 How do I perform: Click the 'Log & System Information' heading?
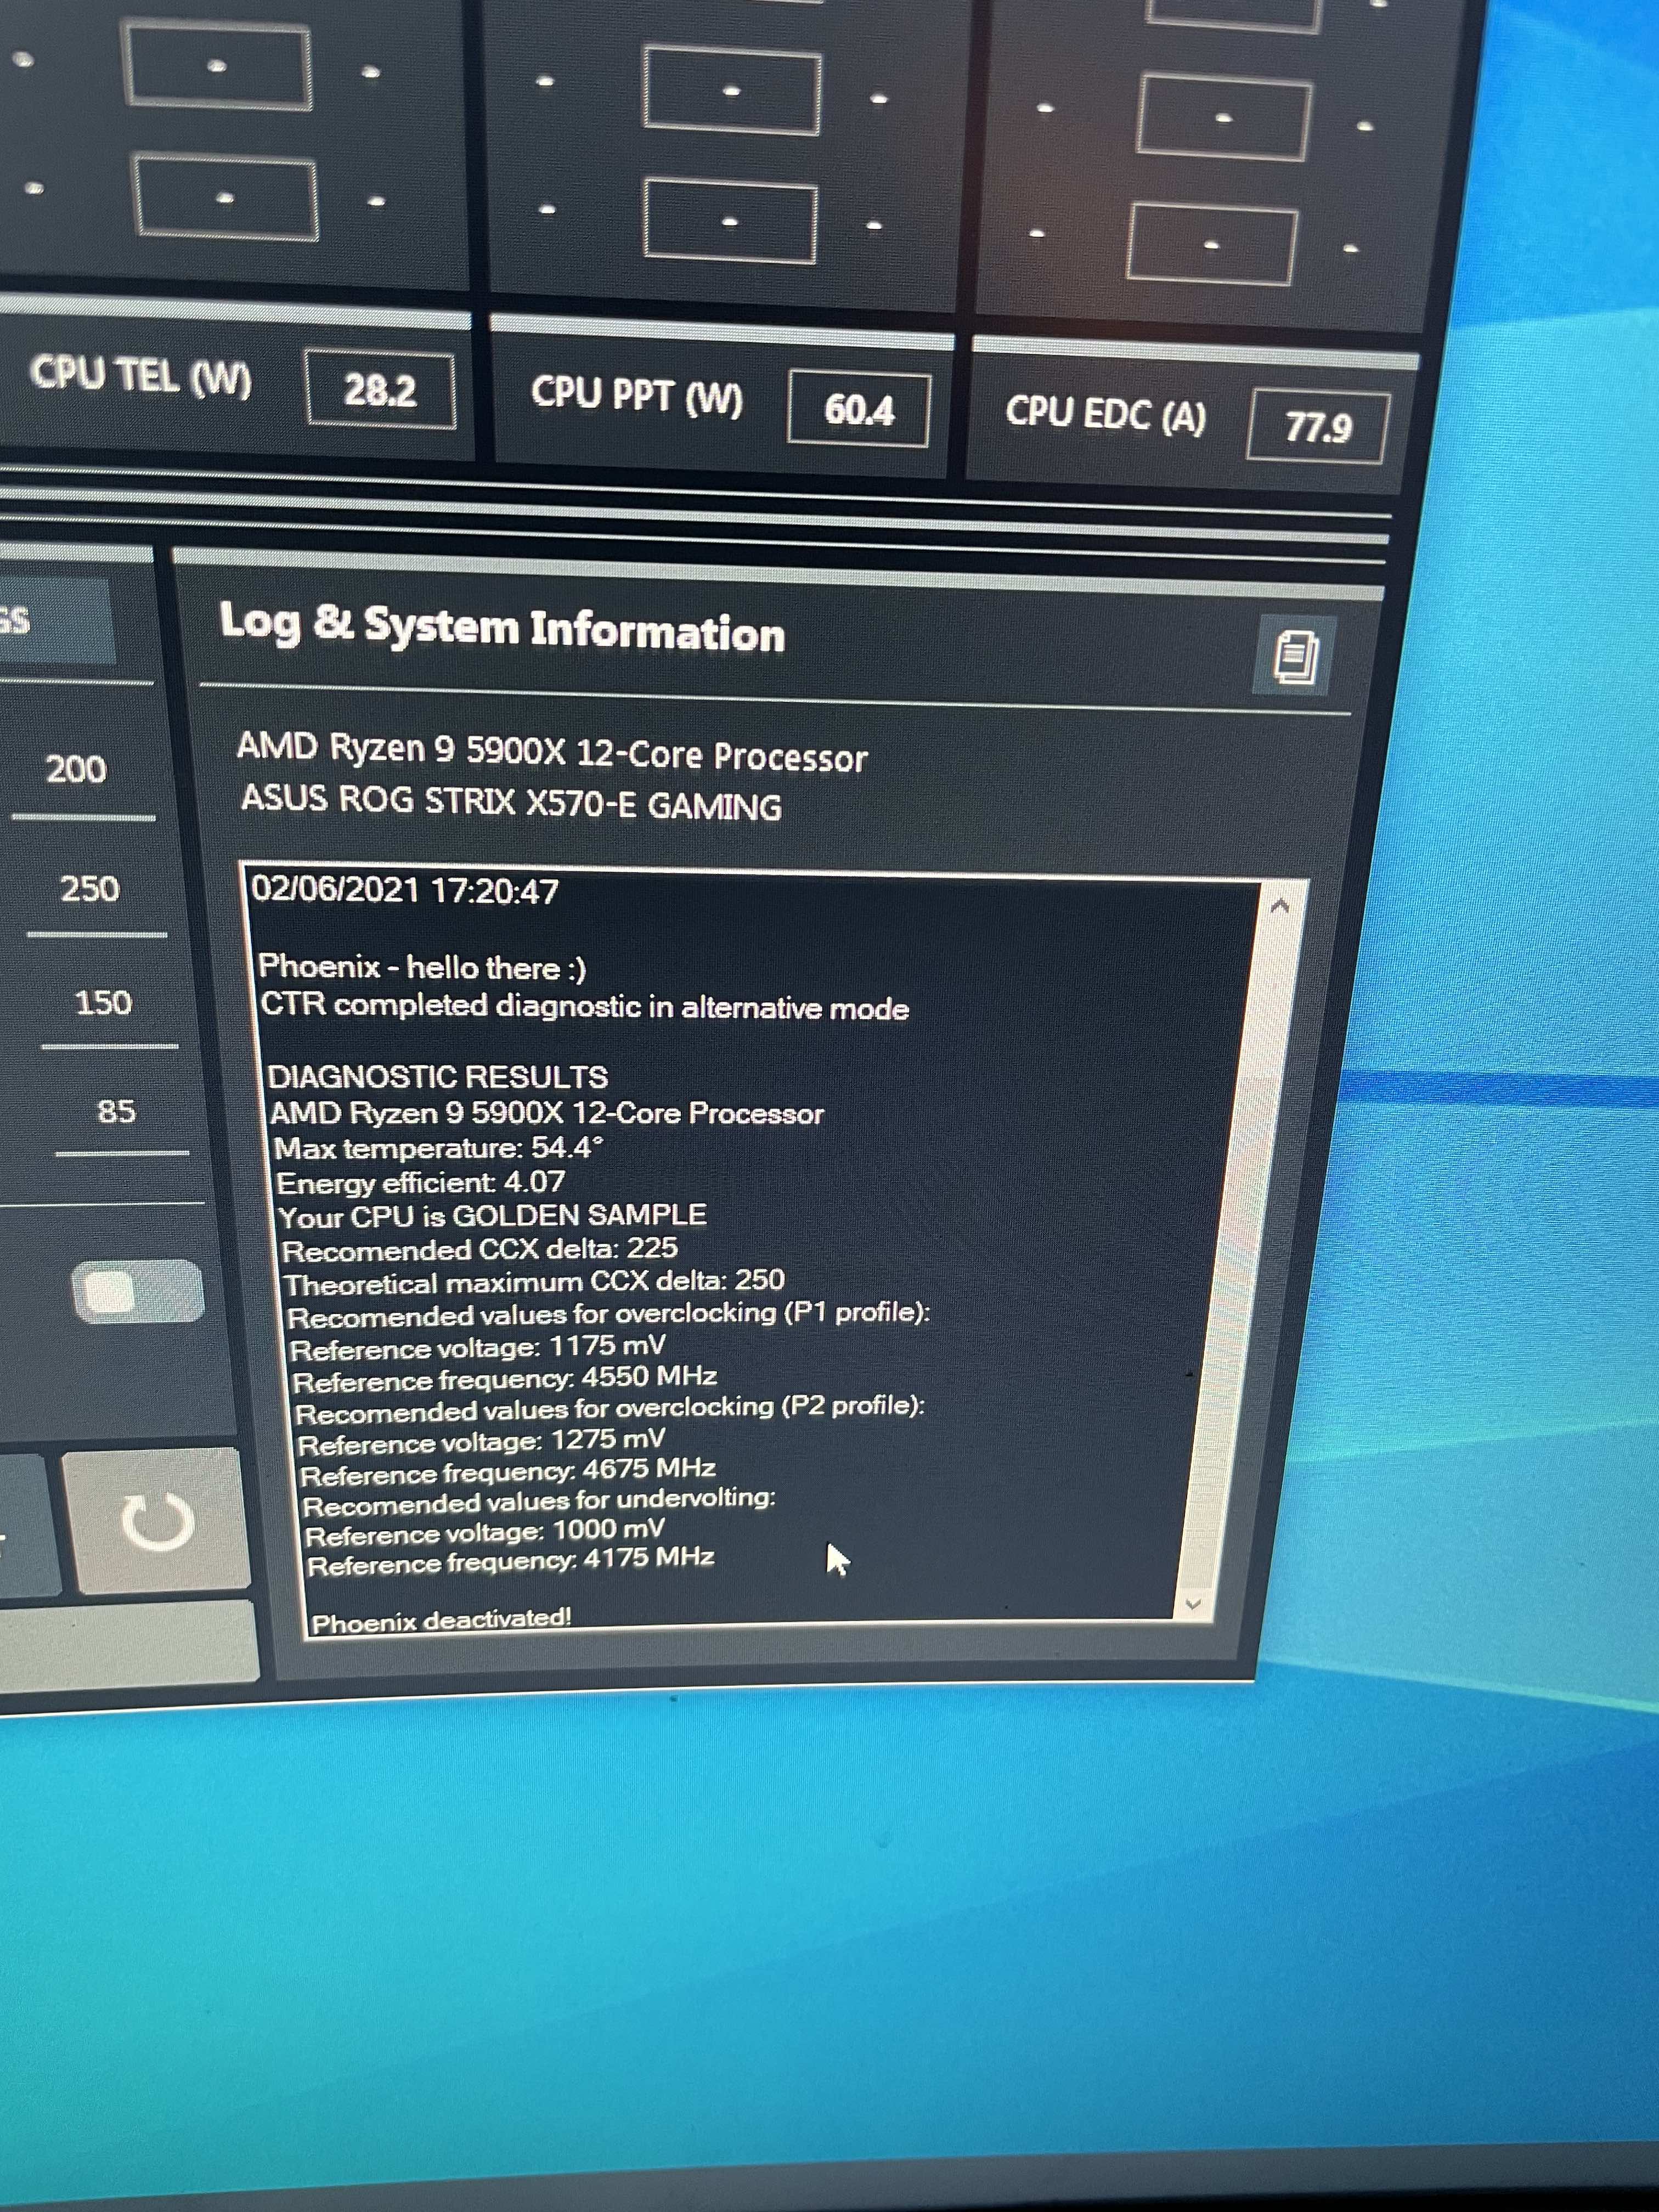(502, 629)
